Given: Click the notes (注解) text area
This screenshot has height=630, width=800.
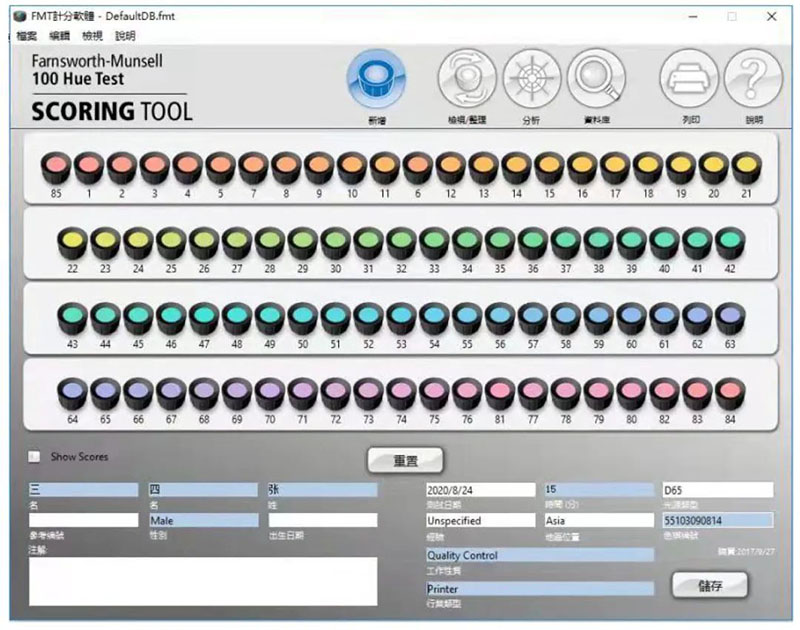Looking at the screenshot, I should coord(203,581).
